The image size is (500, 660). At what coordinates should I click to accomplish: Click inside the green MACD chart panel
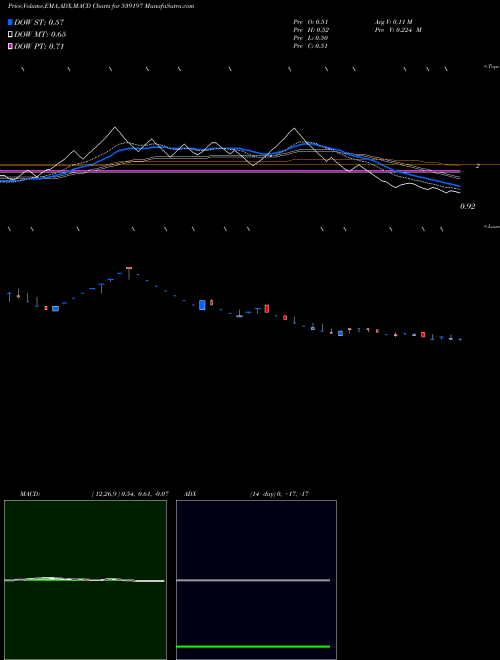(x=85, y=580)
